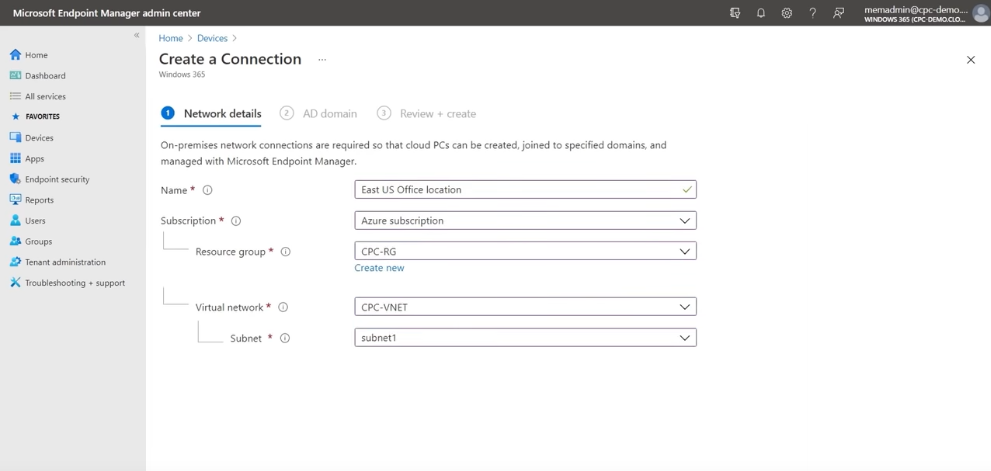
Task: Expand the subnet1 dropdown
Action: click(525, 338)
